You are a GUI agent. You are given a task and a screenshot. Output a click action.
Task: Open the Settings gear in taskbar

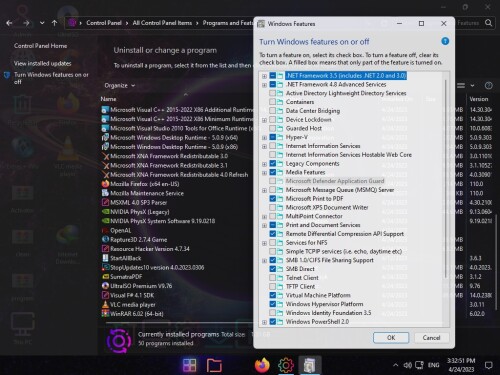(x=286, y=365)
